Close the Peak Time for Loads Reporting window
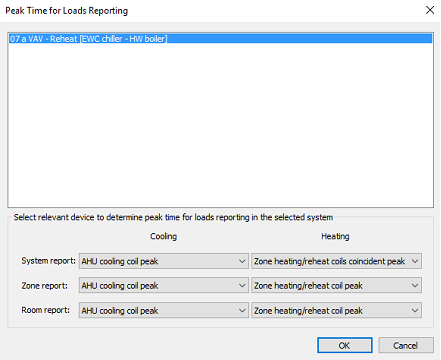Viewport: 441px width, 360px height. click(430, 10)
